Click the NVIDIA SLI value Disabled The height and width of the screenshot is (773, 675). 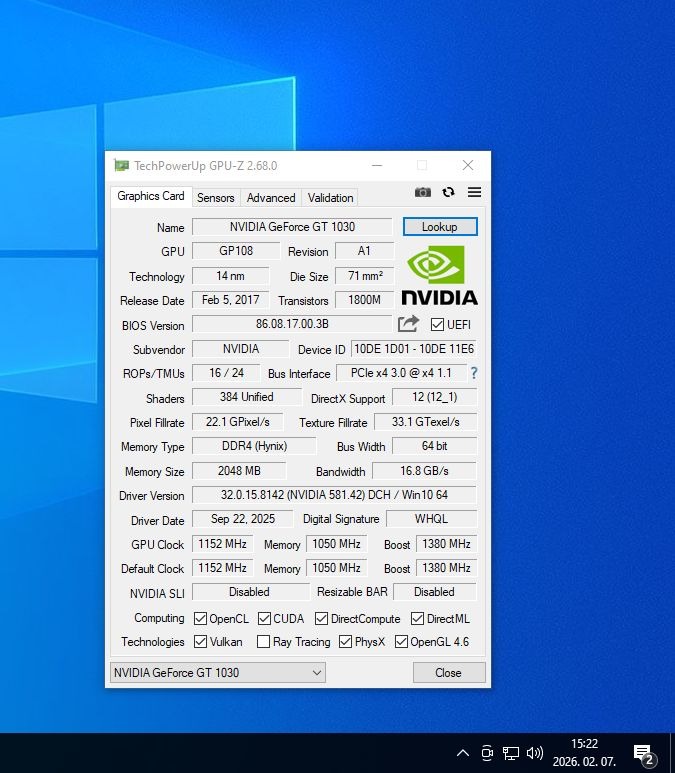click(x=250, y=592)
